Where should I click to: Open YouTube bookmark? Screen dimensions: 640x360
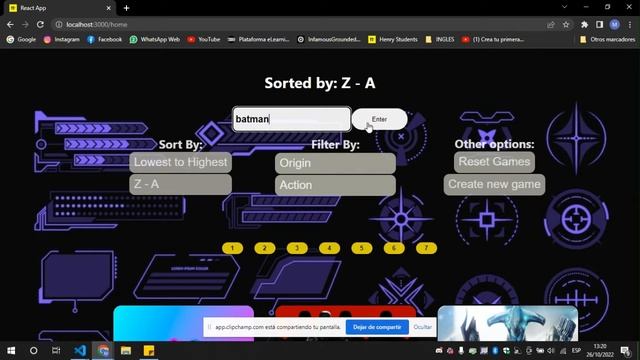(204, 40)
